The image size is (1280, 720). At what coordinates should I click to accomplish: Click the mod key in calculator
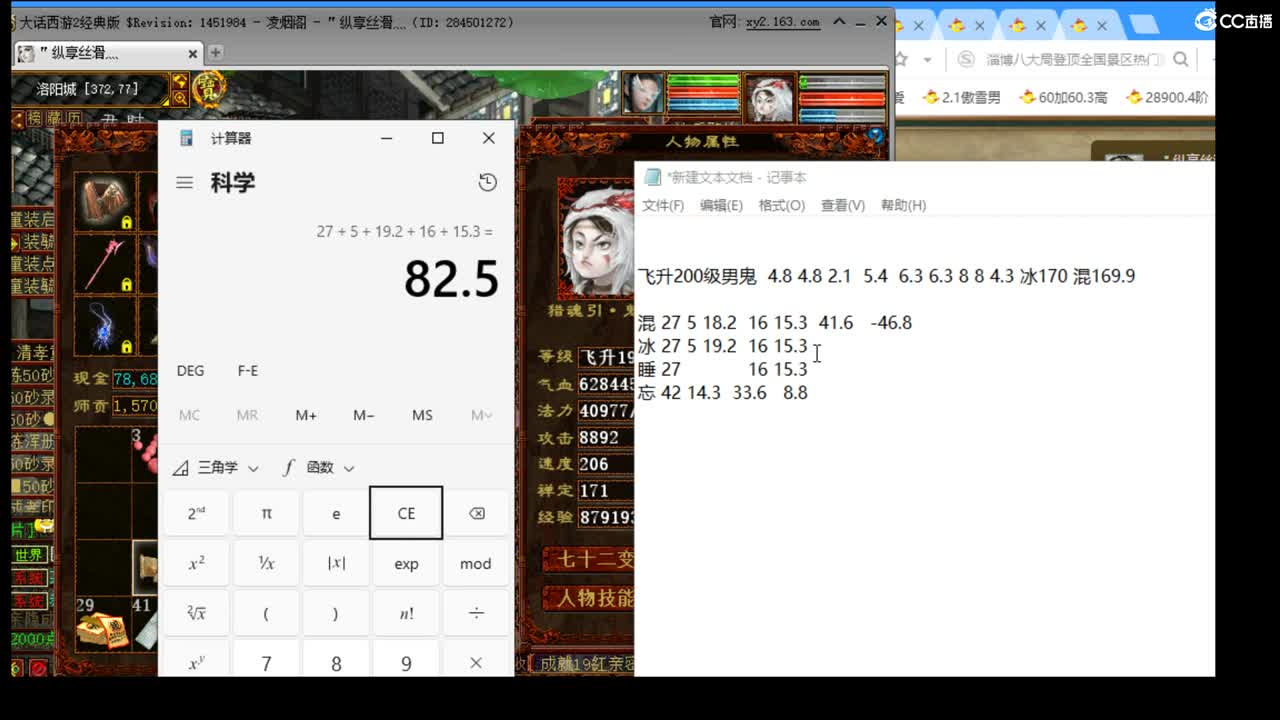point(476,563)
